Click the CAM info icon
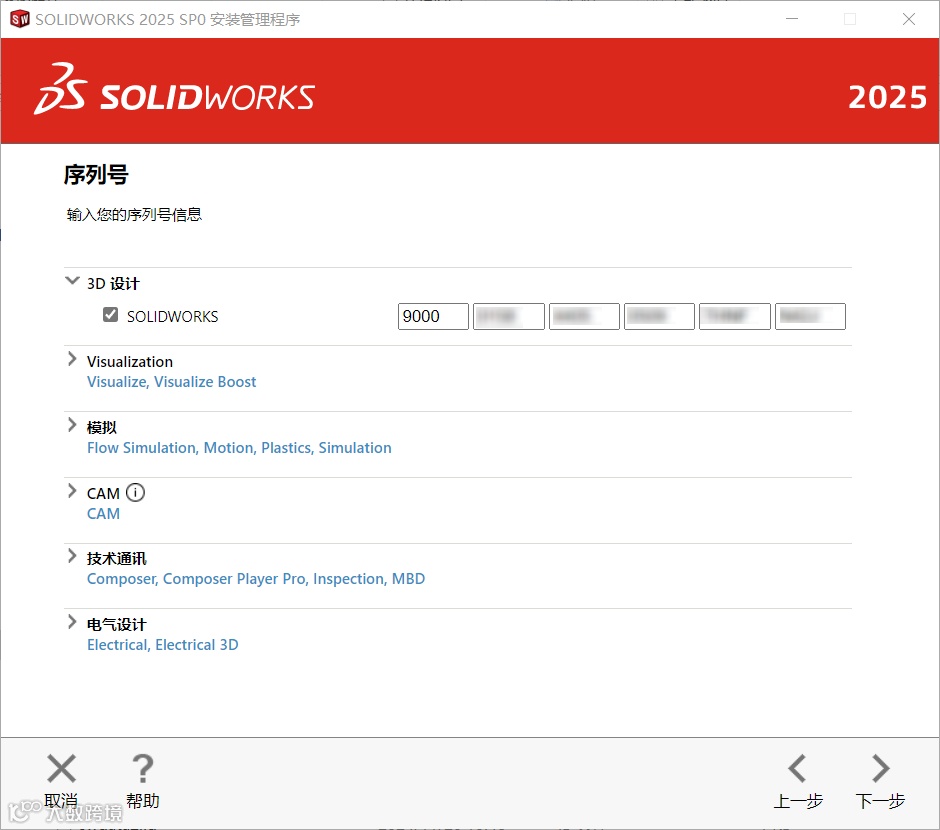 135,493
